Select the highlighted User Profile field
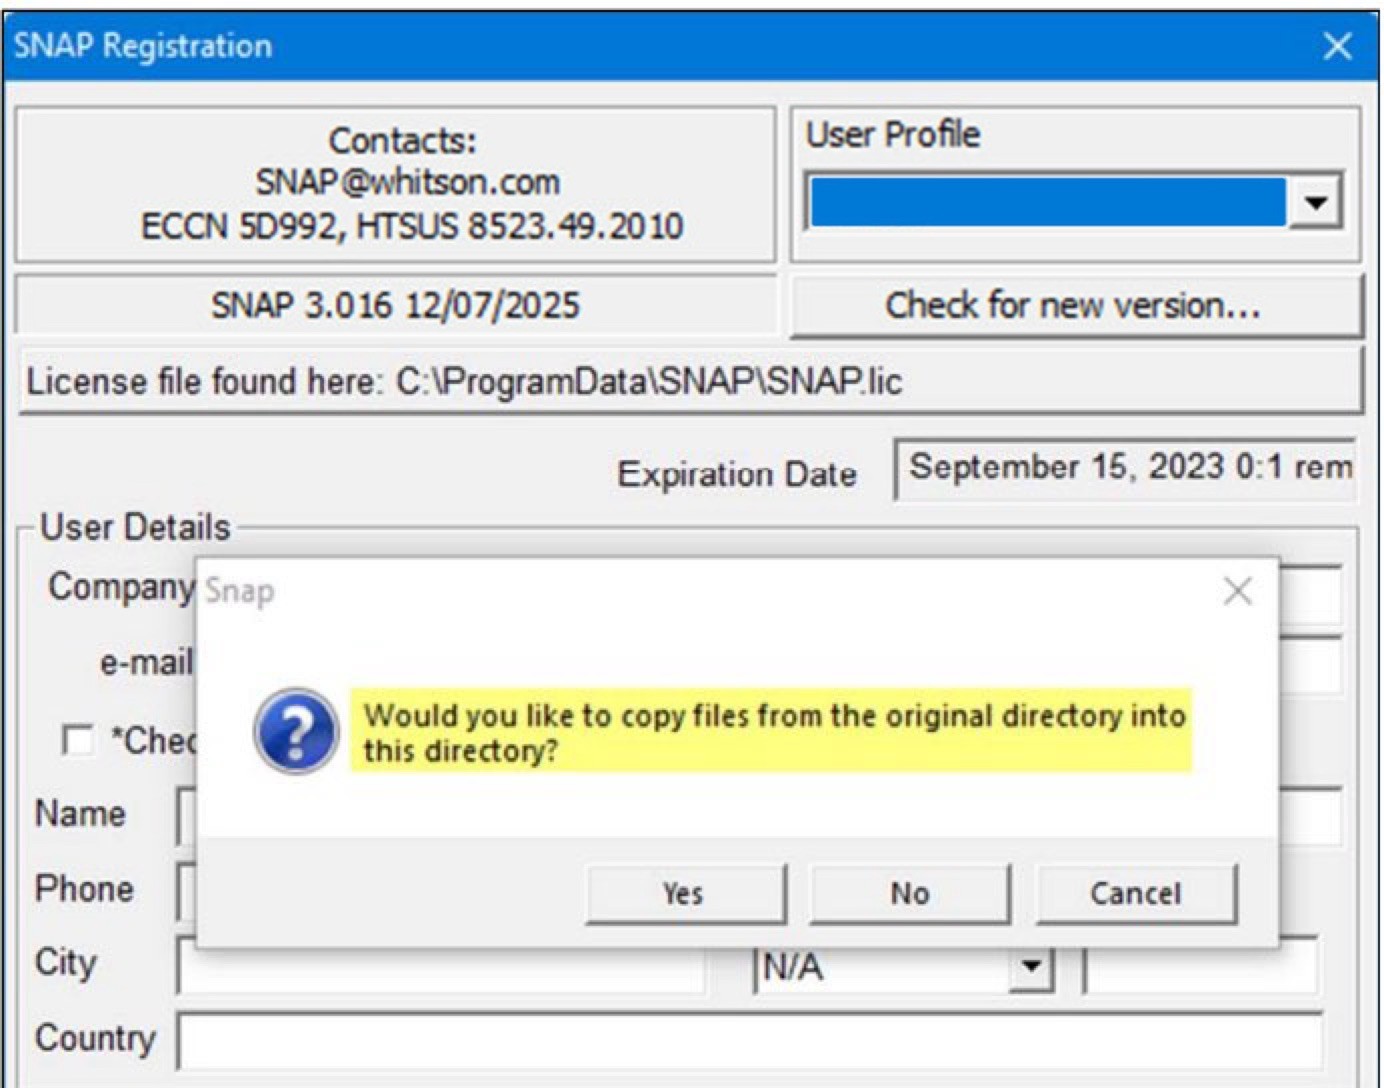 1047,203
